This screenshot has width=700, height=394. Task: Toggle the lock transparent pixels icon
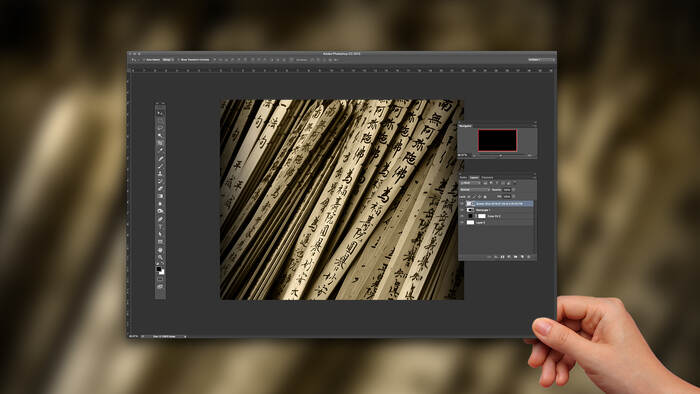(469, 196)
